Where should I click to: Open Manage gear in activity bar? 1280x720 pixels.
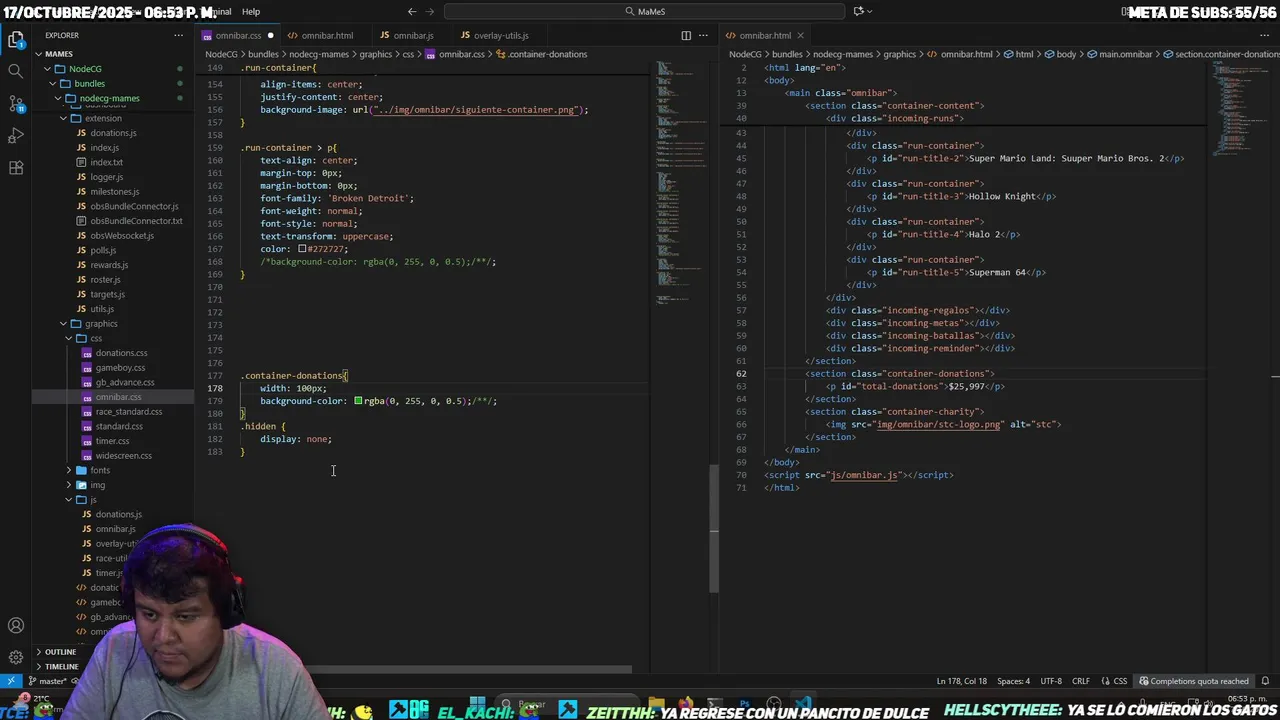15,657
